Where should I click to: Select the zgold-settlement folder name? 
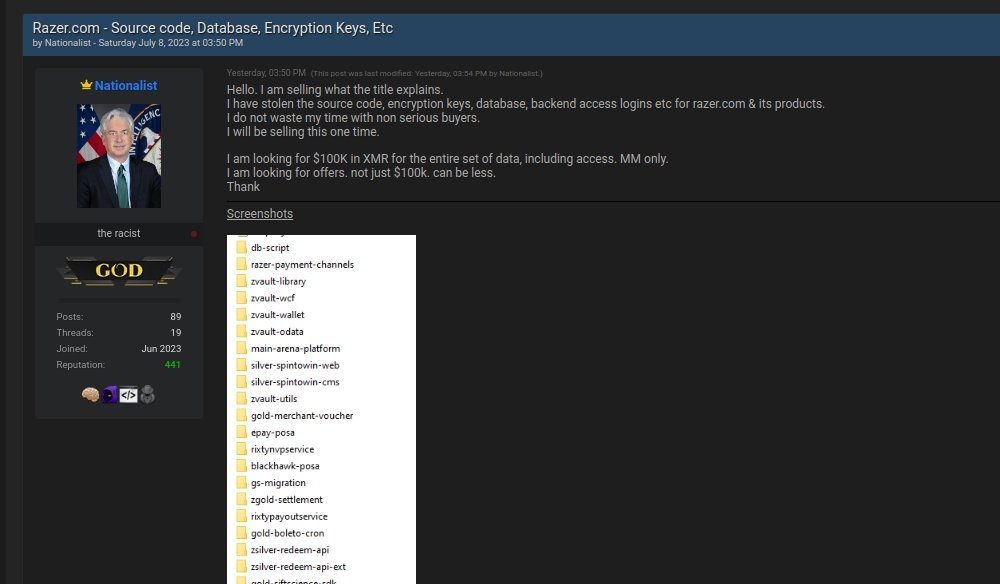pyautogui.click(x=286, y=500)
